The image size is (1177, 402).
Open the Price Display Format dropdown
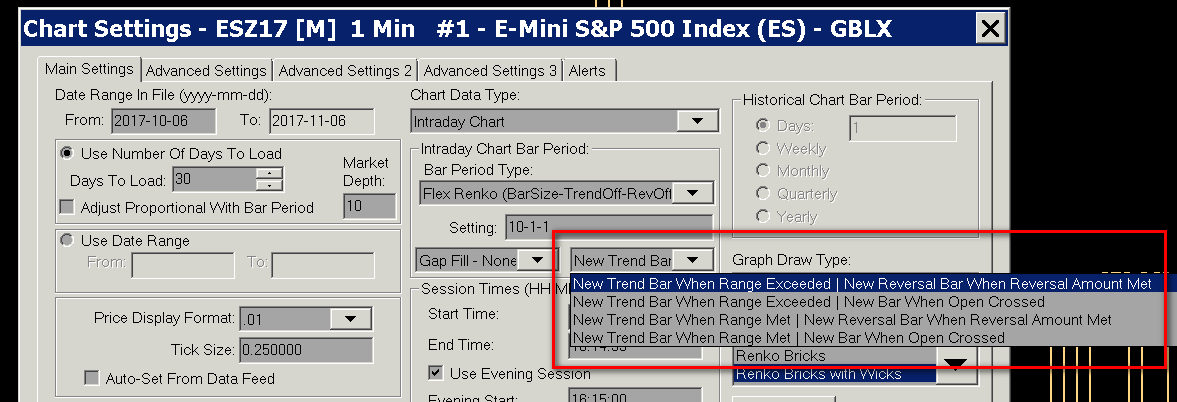pyautogui.click(x=352, y=319)
